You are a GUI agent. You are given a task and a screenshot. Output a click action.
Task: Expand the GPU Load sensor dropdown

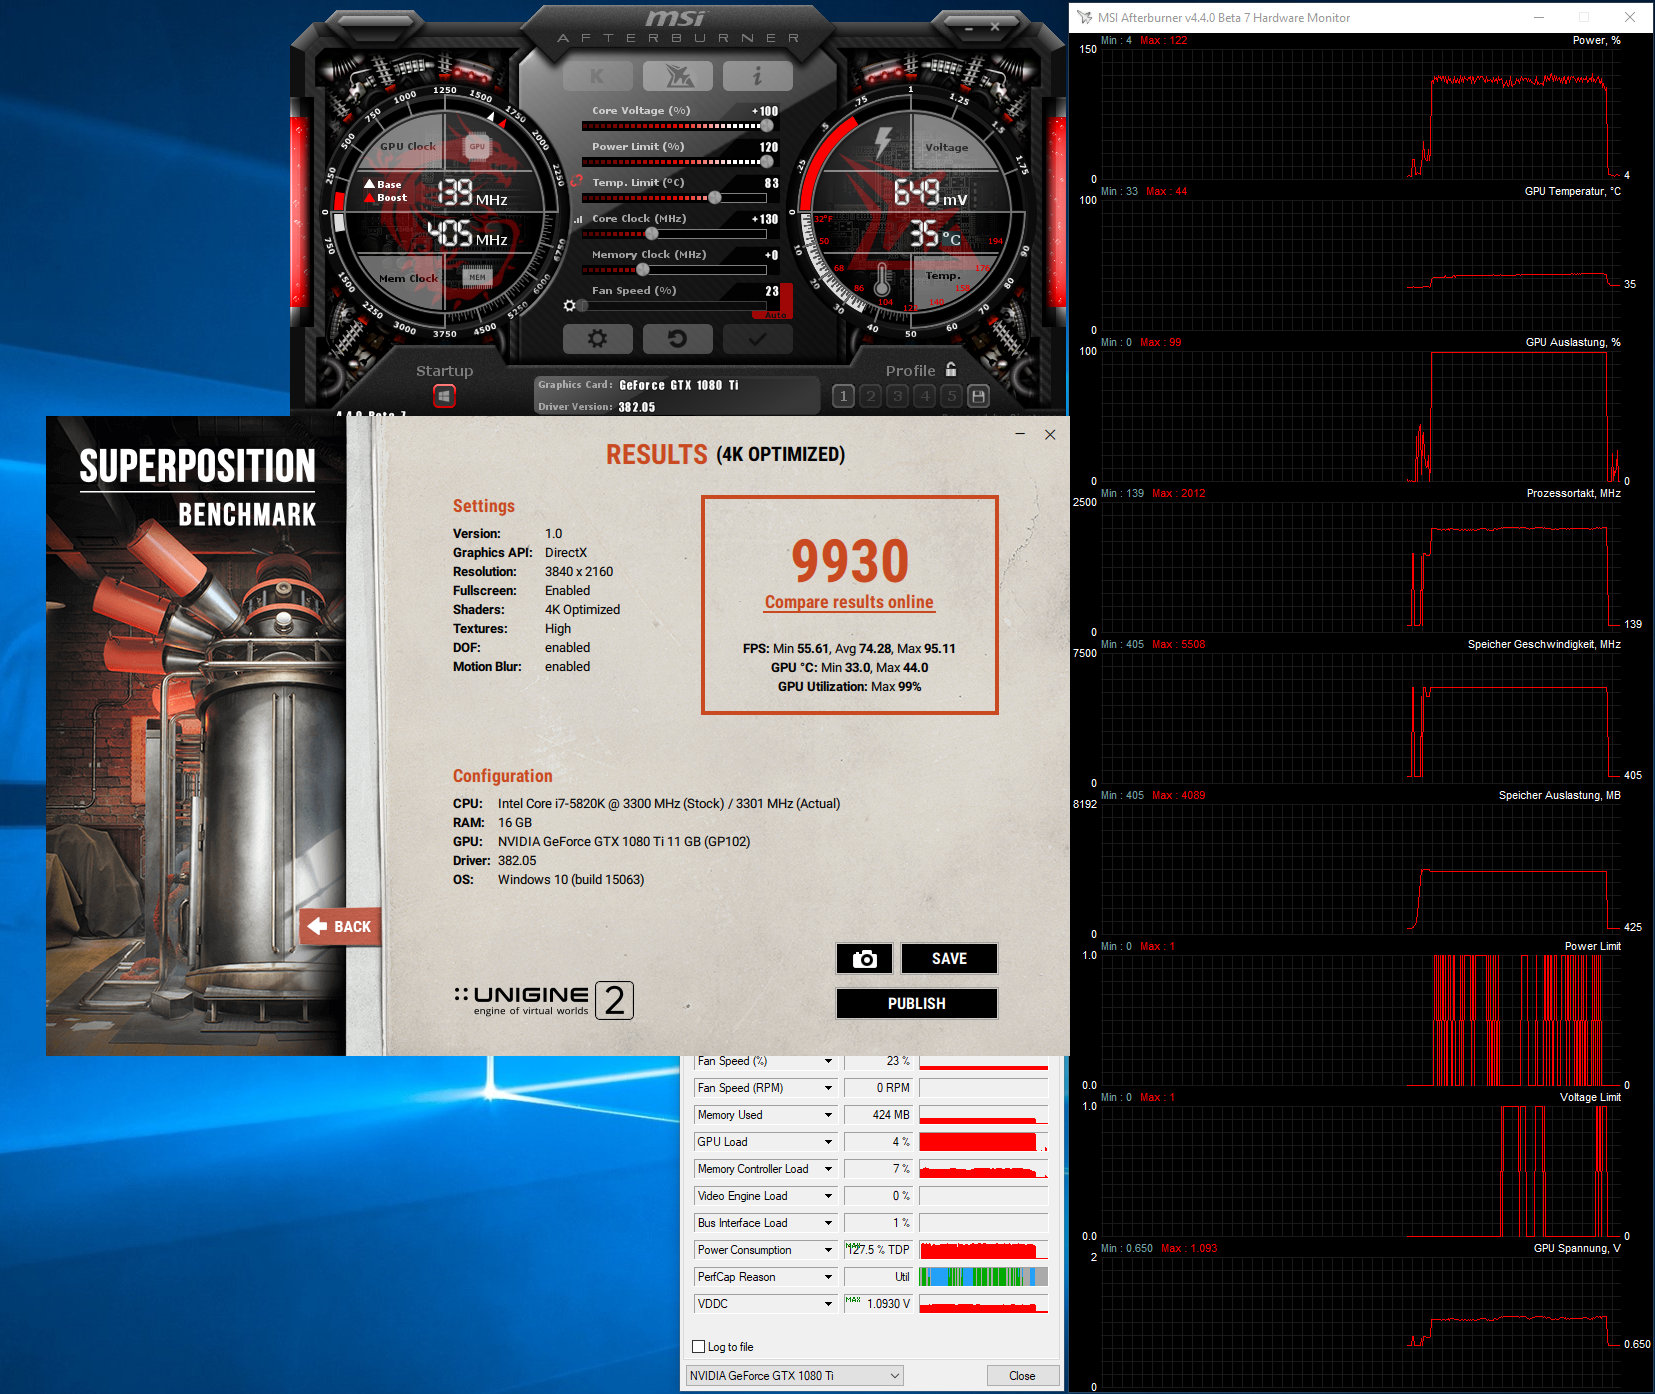pyautogui.click(x=828, y=1142)
